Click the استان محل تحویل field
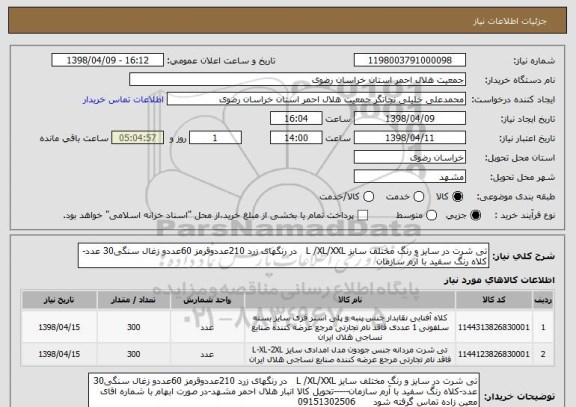The width and height of the screenshot is (576, 407). click(410, 157)
